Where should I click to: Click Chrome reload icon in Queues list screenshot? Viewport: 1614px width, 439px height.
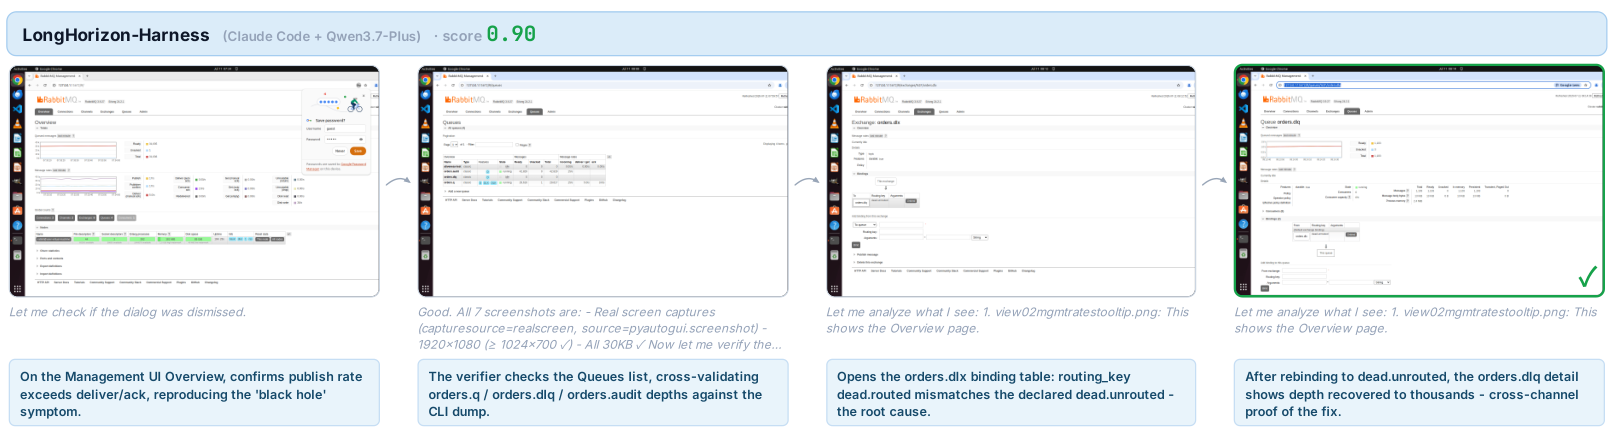click(x=453, y=85)
